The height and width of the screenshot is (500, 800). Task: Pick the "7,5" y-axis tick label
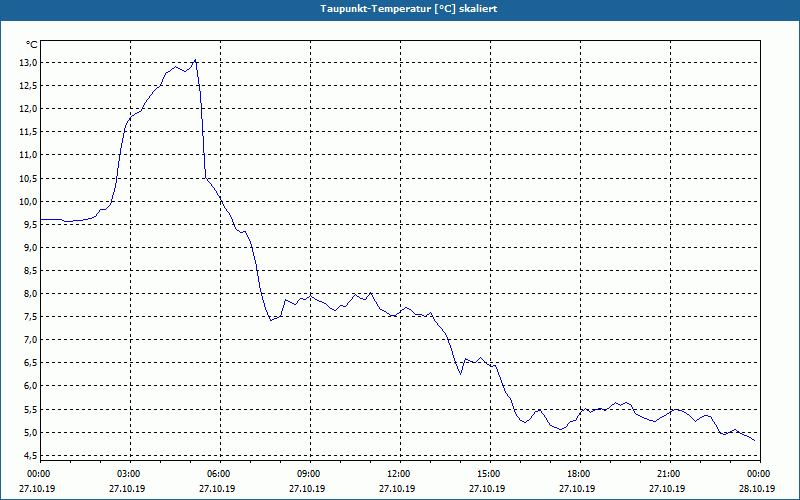[30, 317]
